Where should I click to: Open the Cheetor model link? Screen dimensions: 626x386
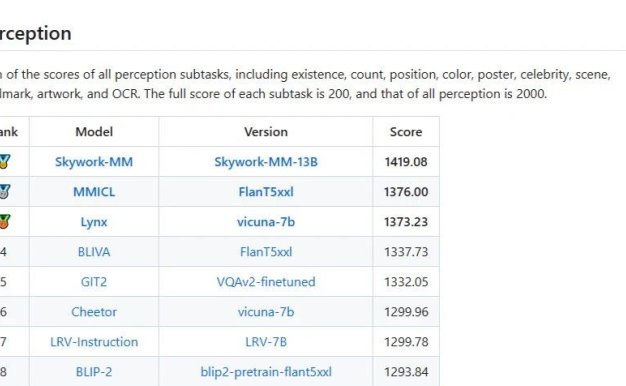tap(94, 312)
